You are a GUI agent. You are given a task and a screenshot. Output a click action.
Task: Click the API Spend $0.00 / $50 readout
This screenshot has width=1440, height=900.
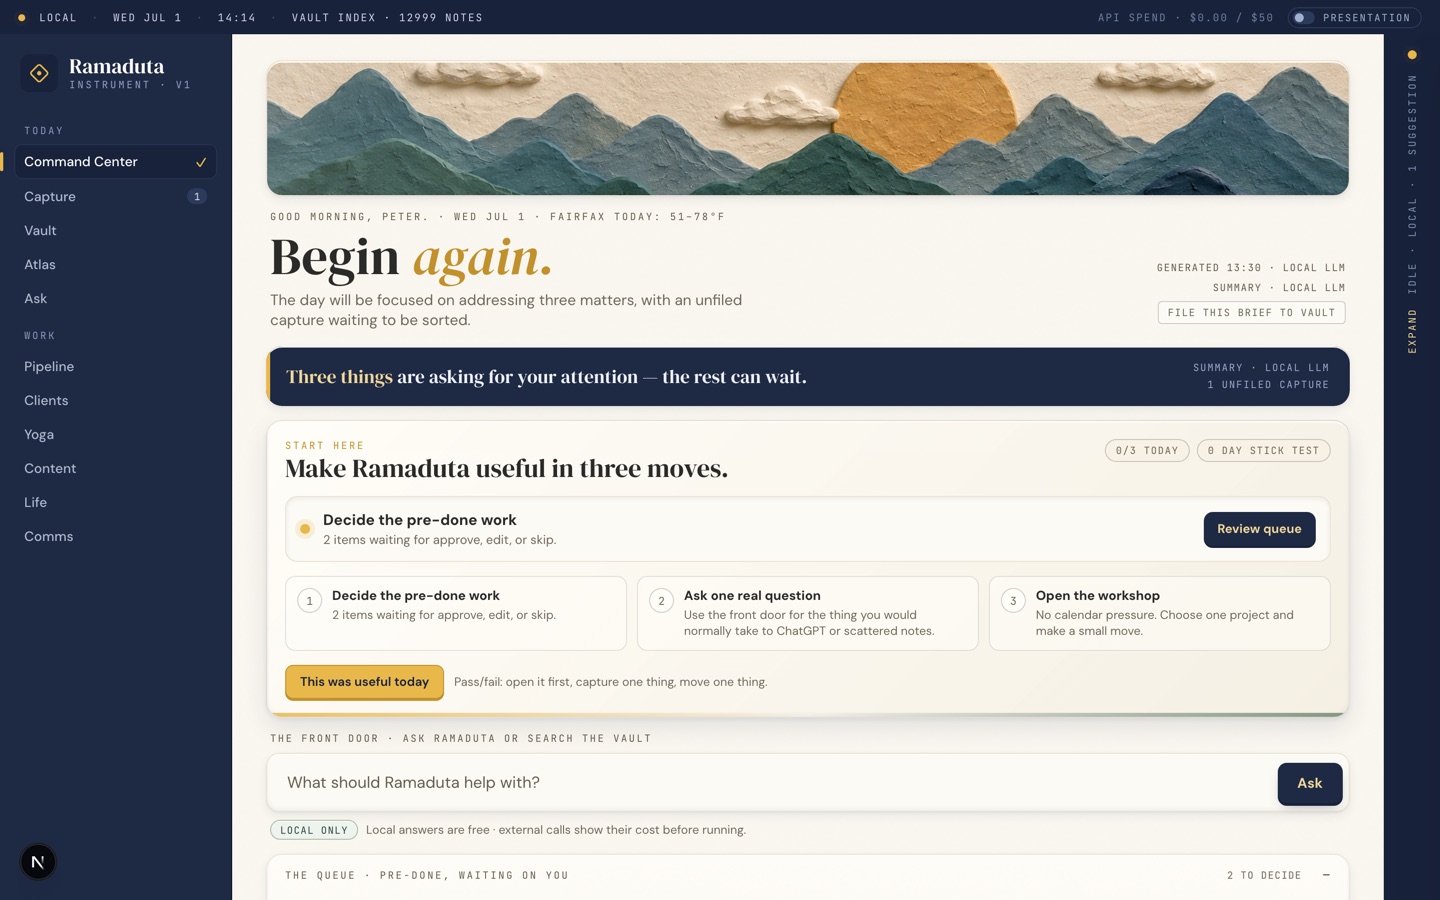click(x=1185, y=18)
